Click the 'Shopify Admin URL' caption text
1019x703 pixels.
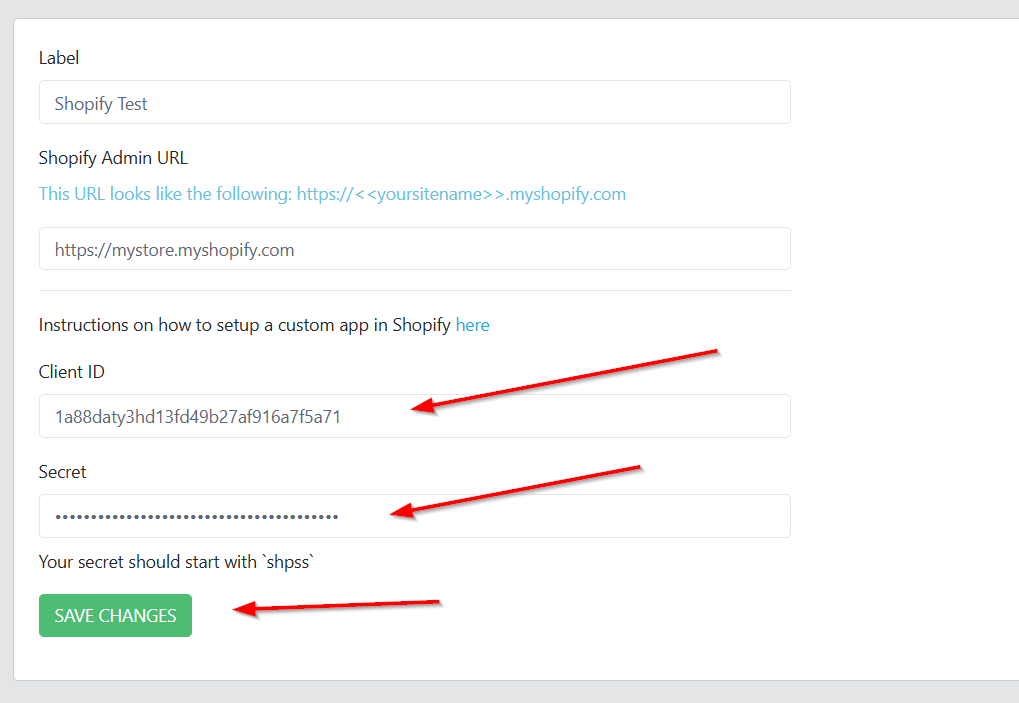[x=113, y=158]
